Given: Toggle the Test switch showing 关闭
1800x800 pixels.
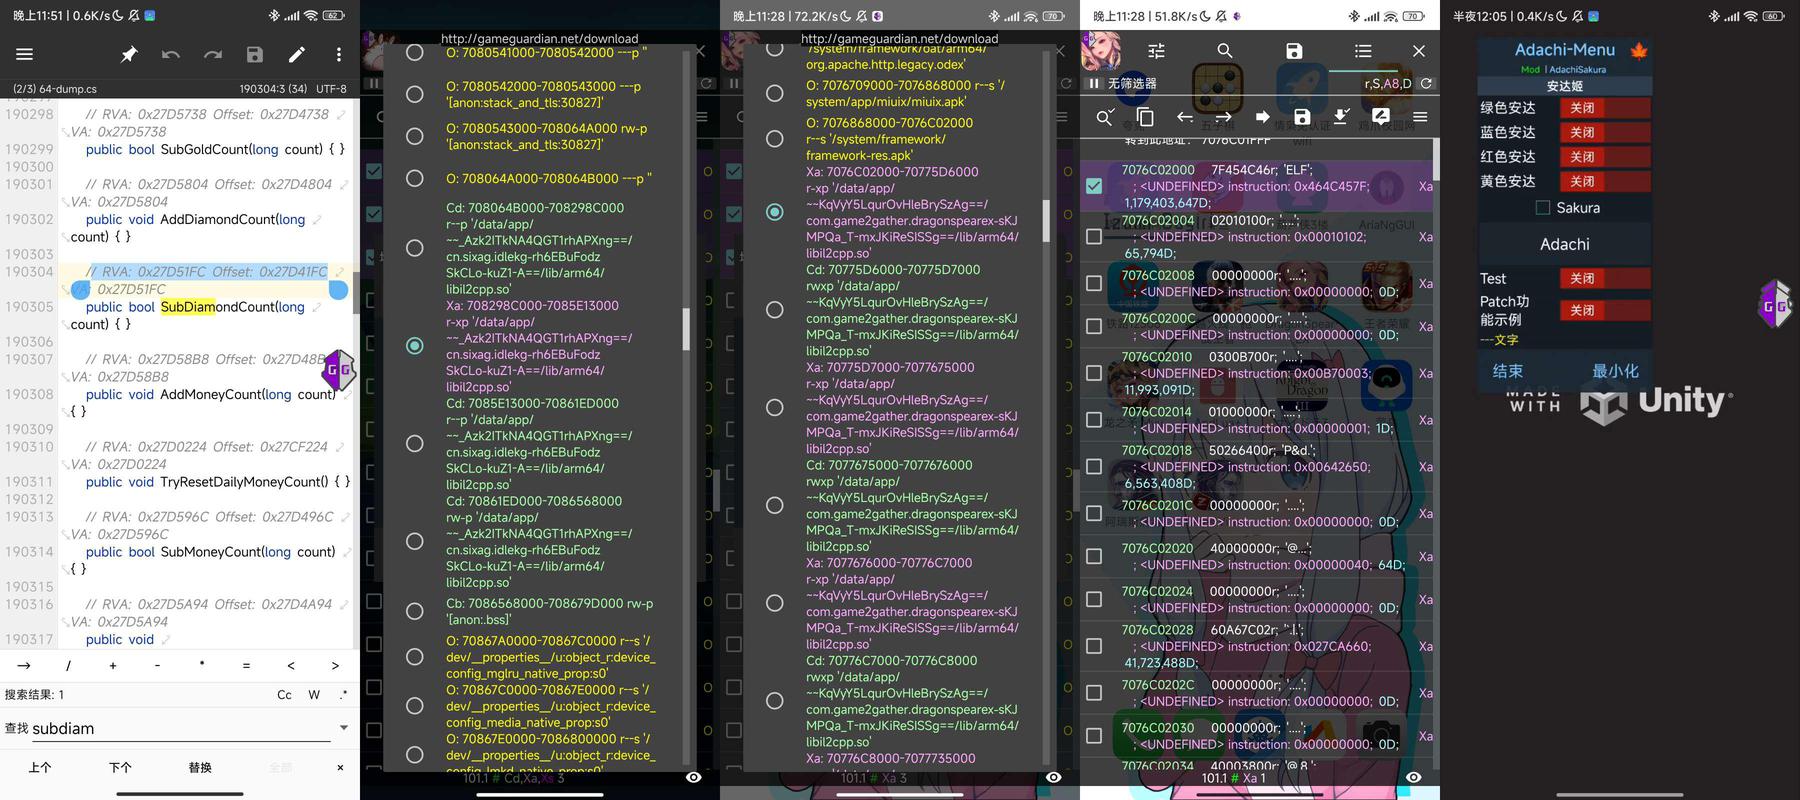Looking at the screenshot, I should pyautogui.click(x=1604, y=278).
